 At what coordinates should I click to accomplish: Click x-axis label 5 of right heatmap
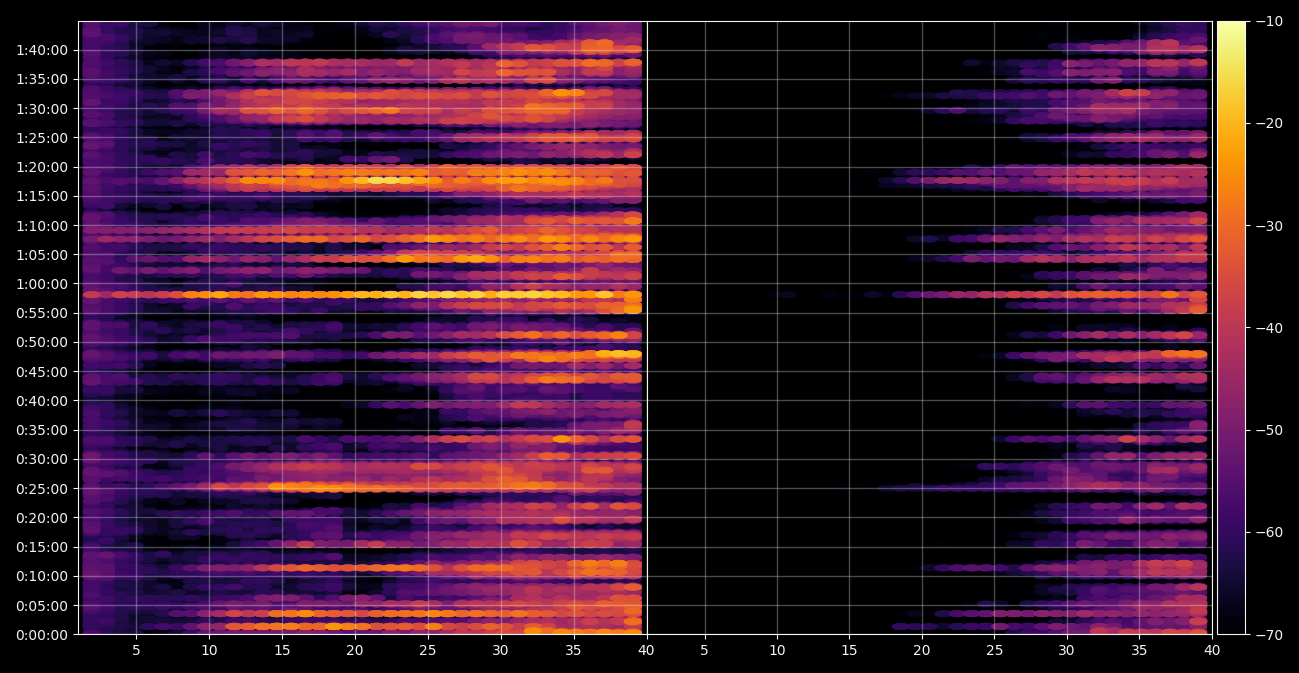pyautogui.click(x=705, y=650)
